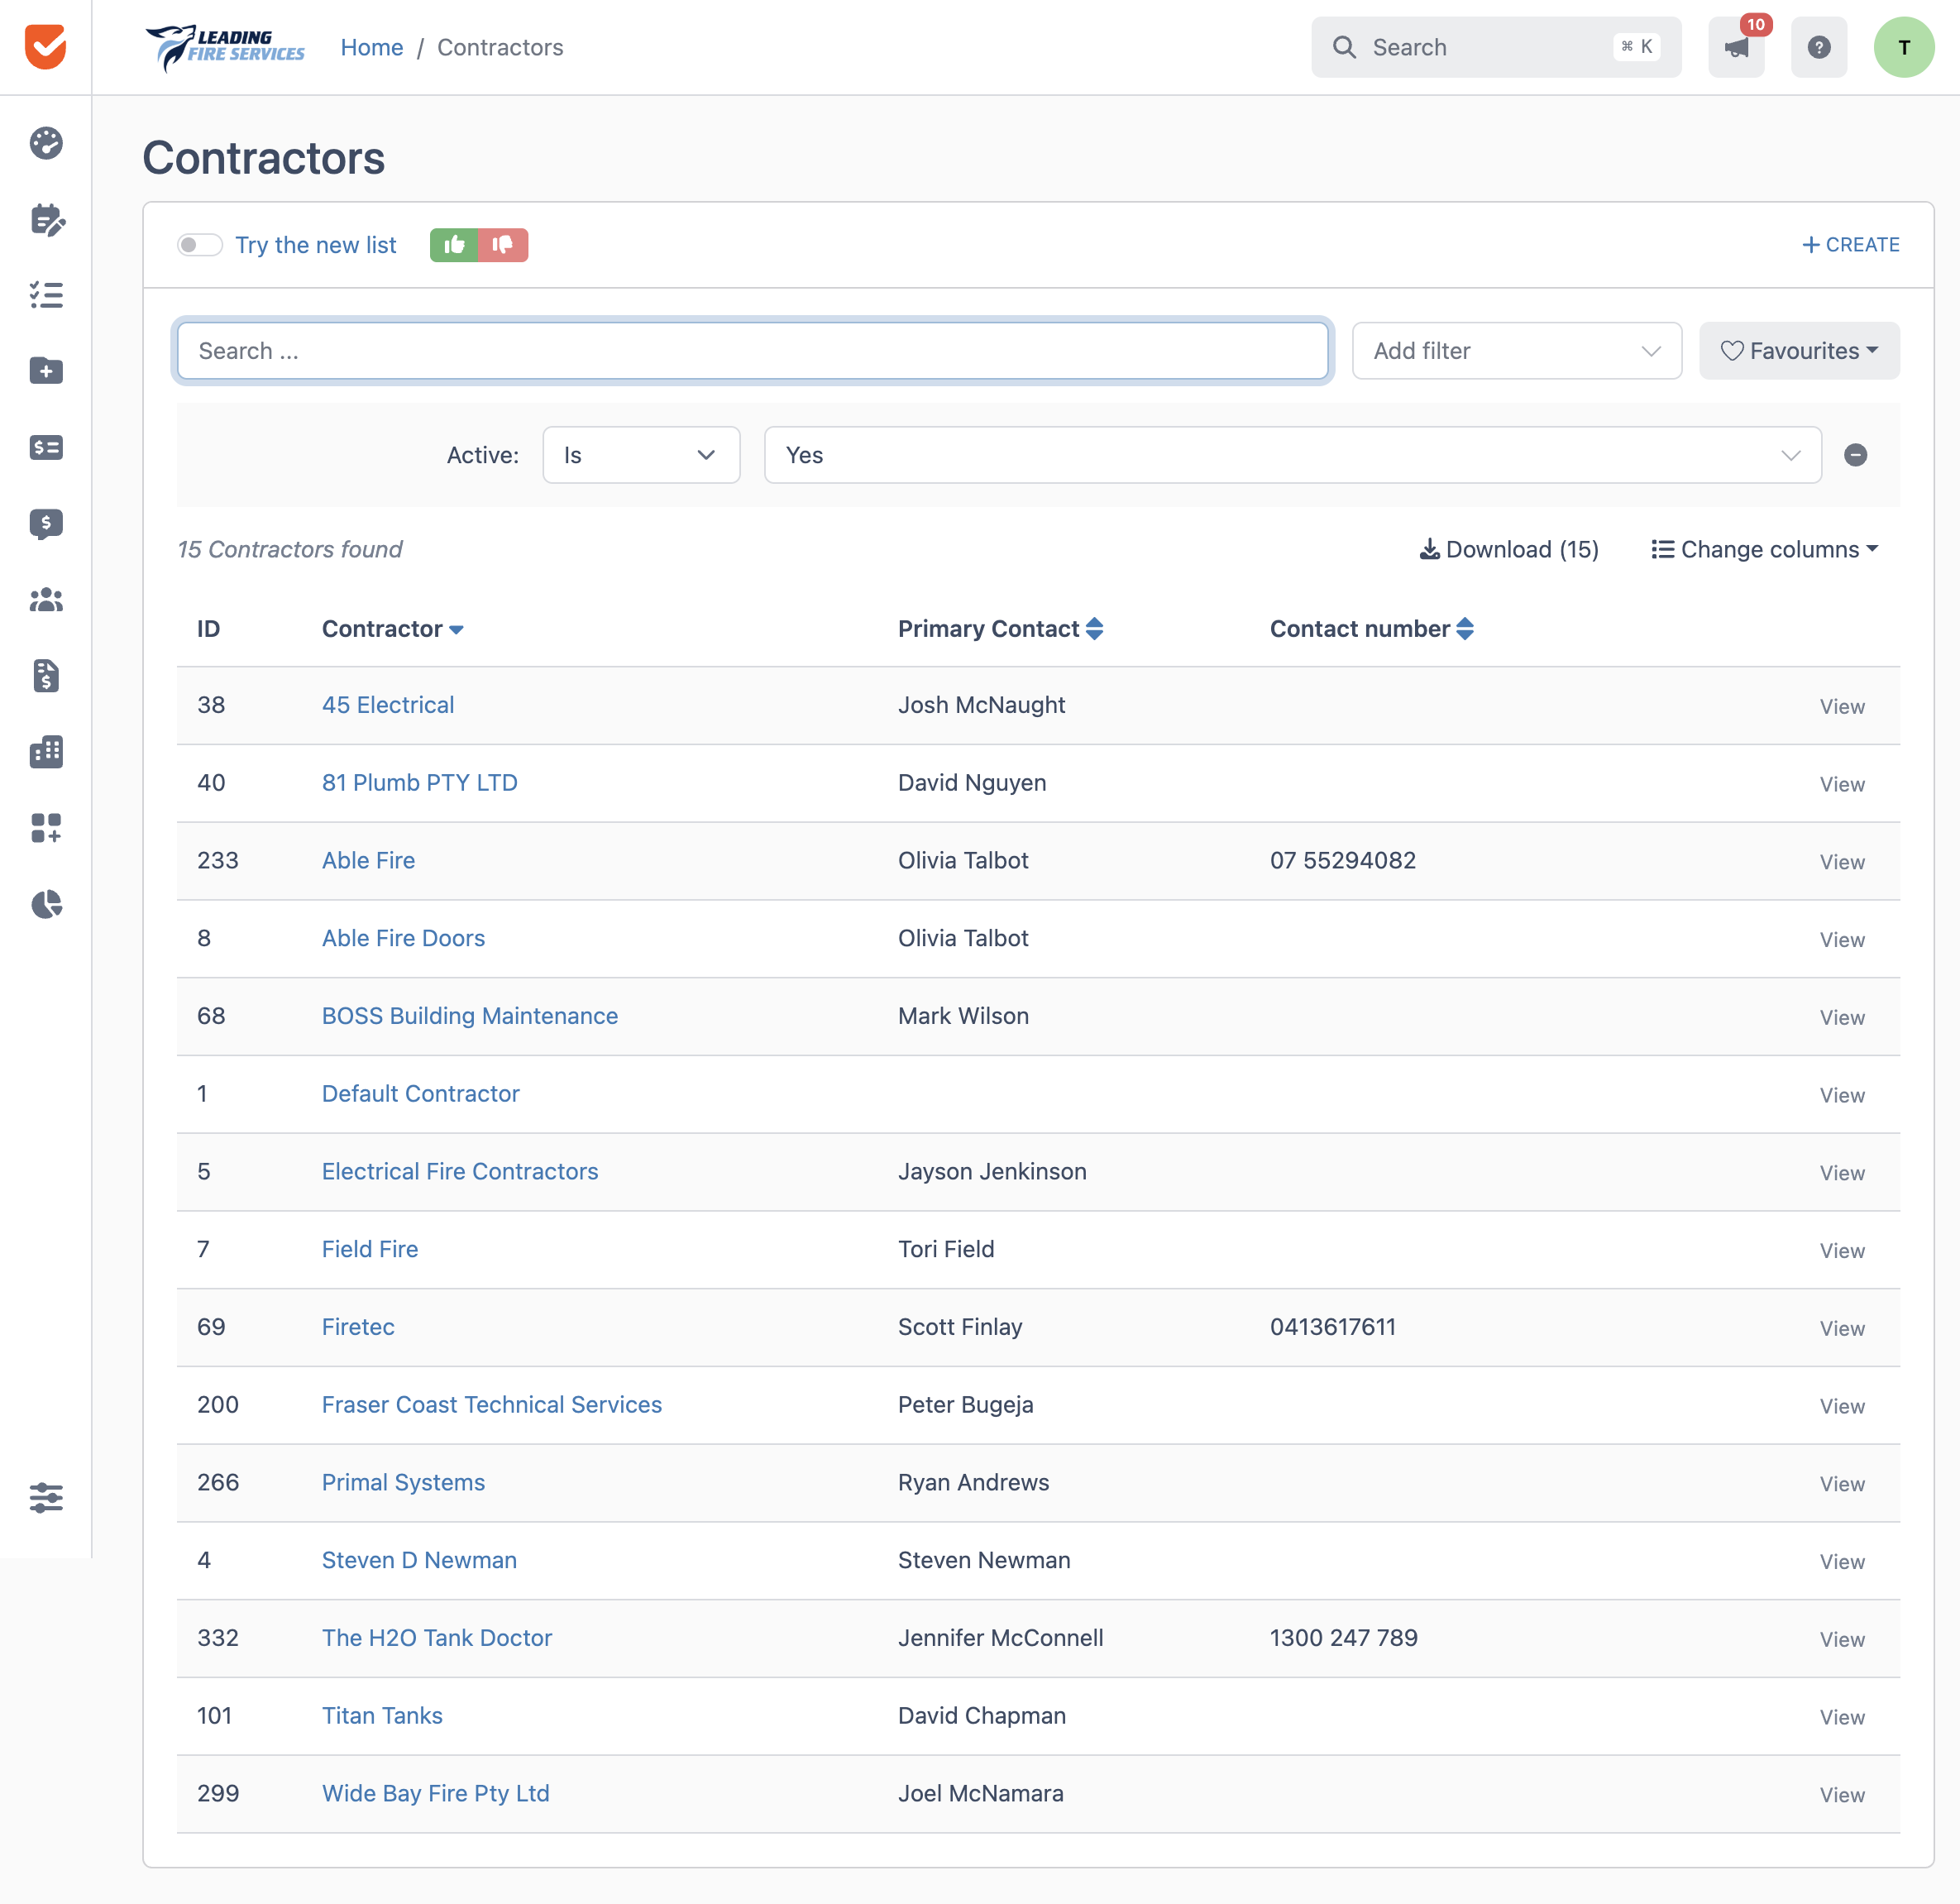Open The H2O Tank Doctor link
Screen dimensions: 1960x1904
point(437,1638)
